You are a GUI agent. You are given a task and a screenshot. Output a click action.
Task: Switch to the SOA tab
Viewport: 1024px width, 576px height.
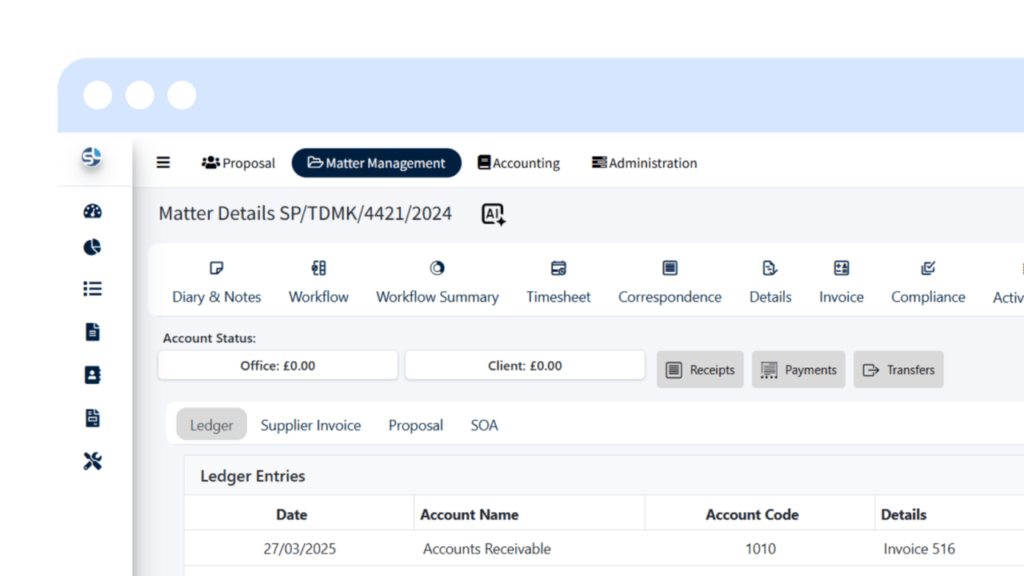(x=484, y=425)
